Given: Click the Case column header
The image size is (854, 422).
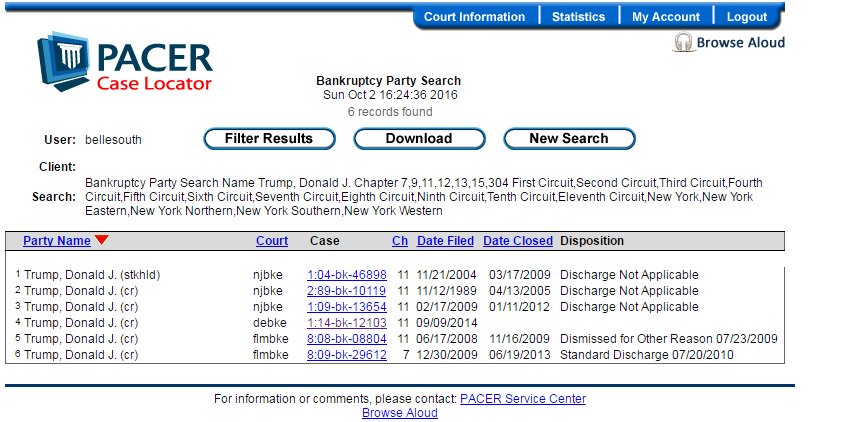Looking at the screenshot, I should click(x=325, y=241).
